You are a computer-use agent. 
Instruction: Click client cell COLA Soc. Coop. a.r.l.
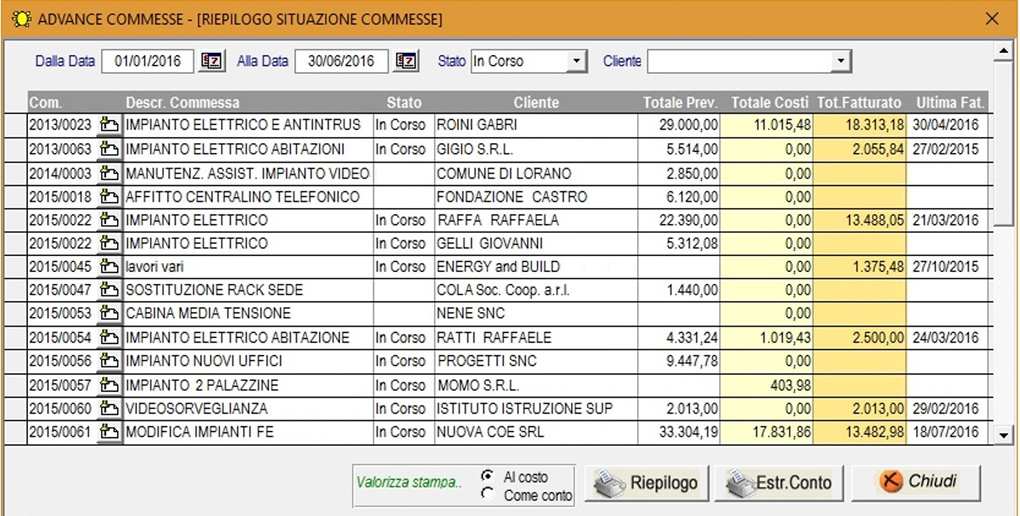pos(536,290)
